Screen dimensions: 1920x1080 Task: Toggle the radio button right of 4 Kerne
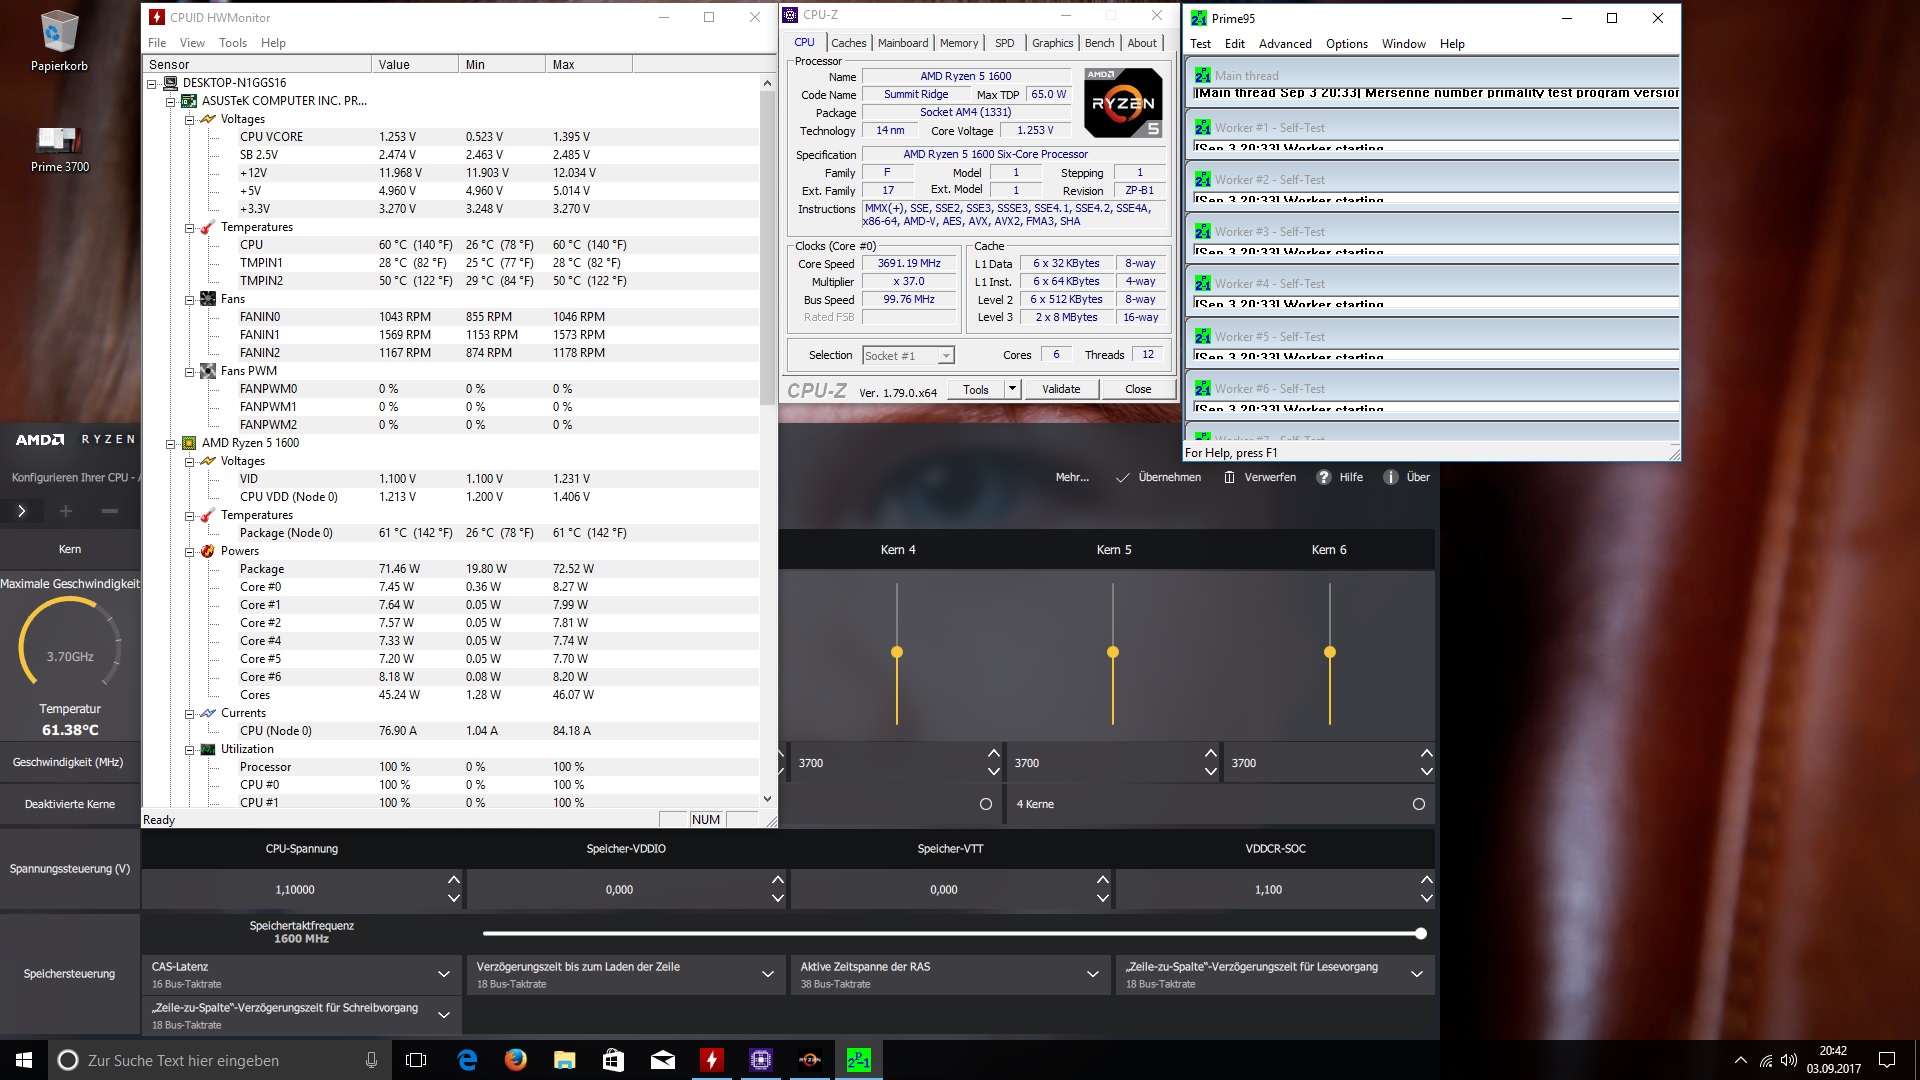pyautogui.click(x=1418, y=804)
